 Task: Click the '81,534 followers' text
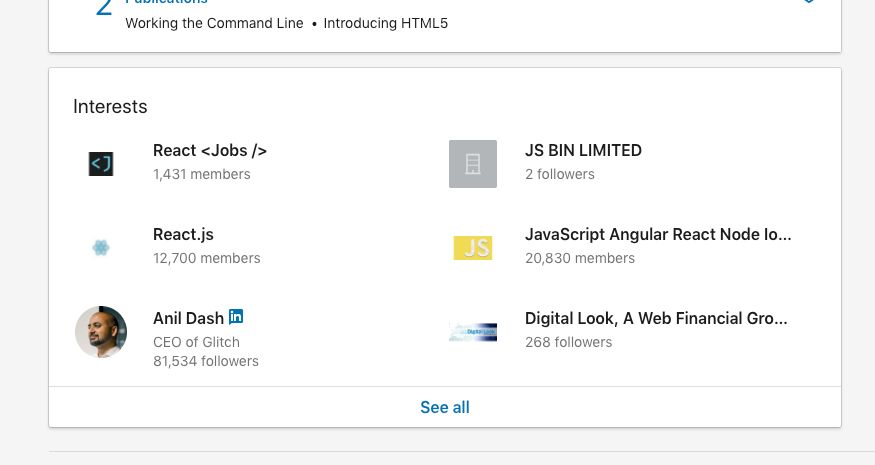click(x=206, y=361)
